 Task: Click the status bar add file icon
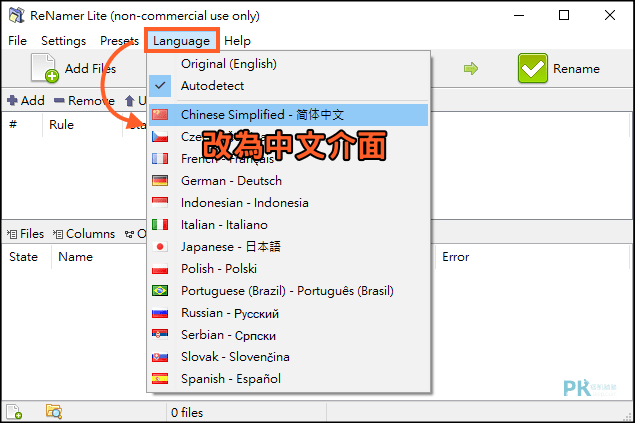pos(14,412)
